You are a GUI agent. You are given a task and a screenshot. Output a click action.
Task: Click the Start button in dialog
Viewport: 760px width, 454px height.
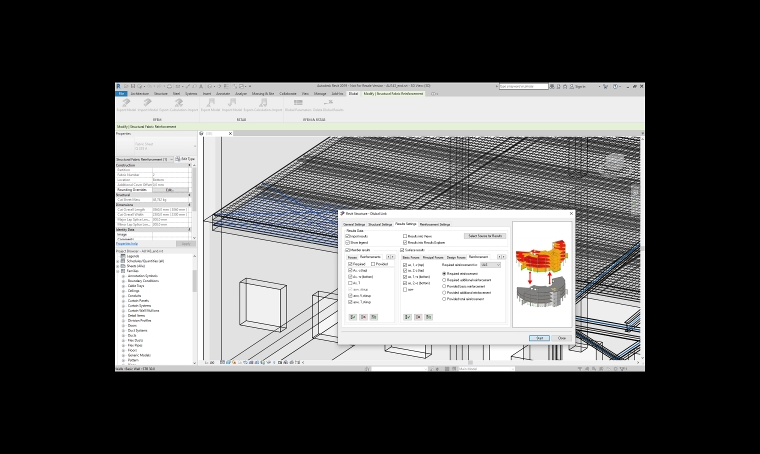(x=539, y=338)
